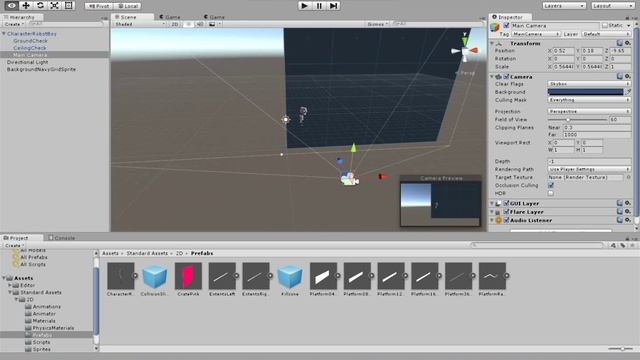Toggle scene lighting button
The width and height of the screenshot is (640, 360).
(188, 24)
